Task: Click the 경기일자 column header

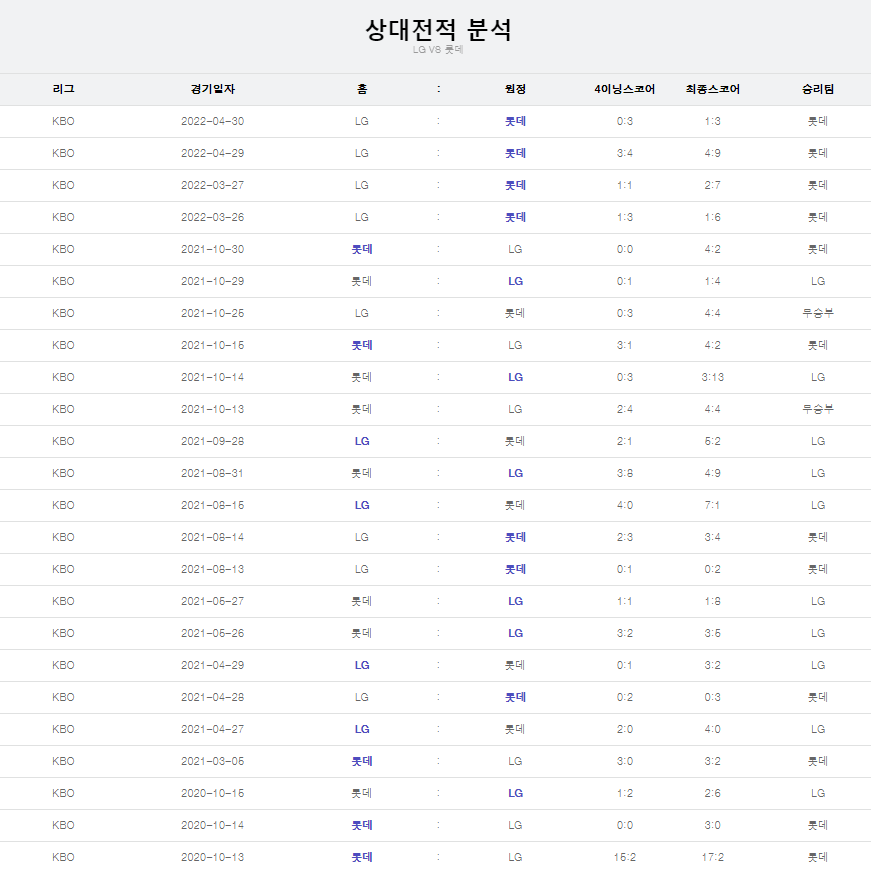Action: click(213, 89)
